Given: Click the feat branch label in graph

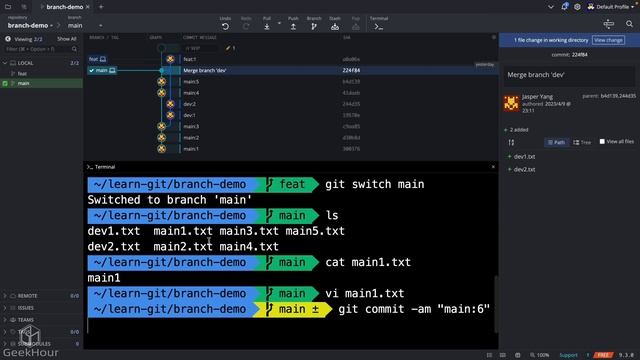Looking at the screenshot, I should (x=98, y=59).
